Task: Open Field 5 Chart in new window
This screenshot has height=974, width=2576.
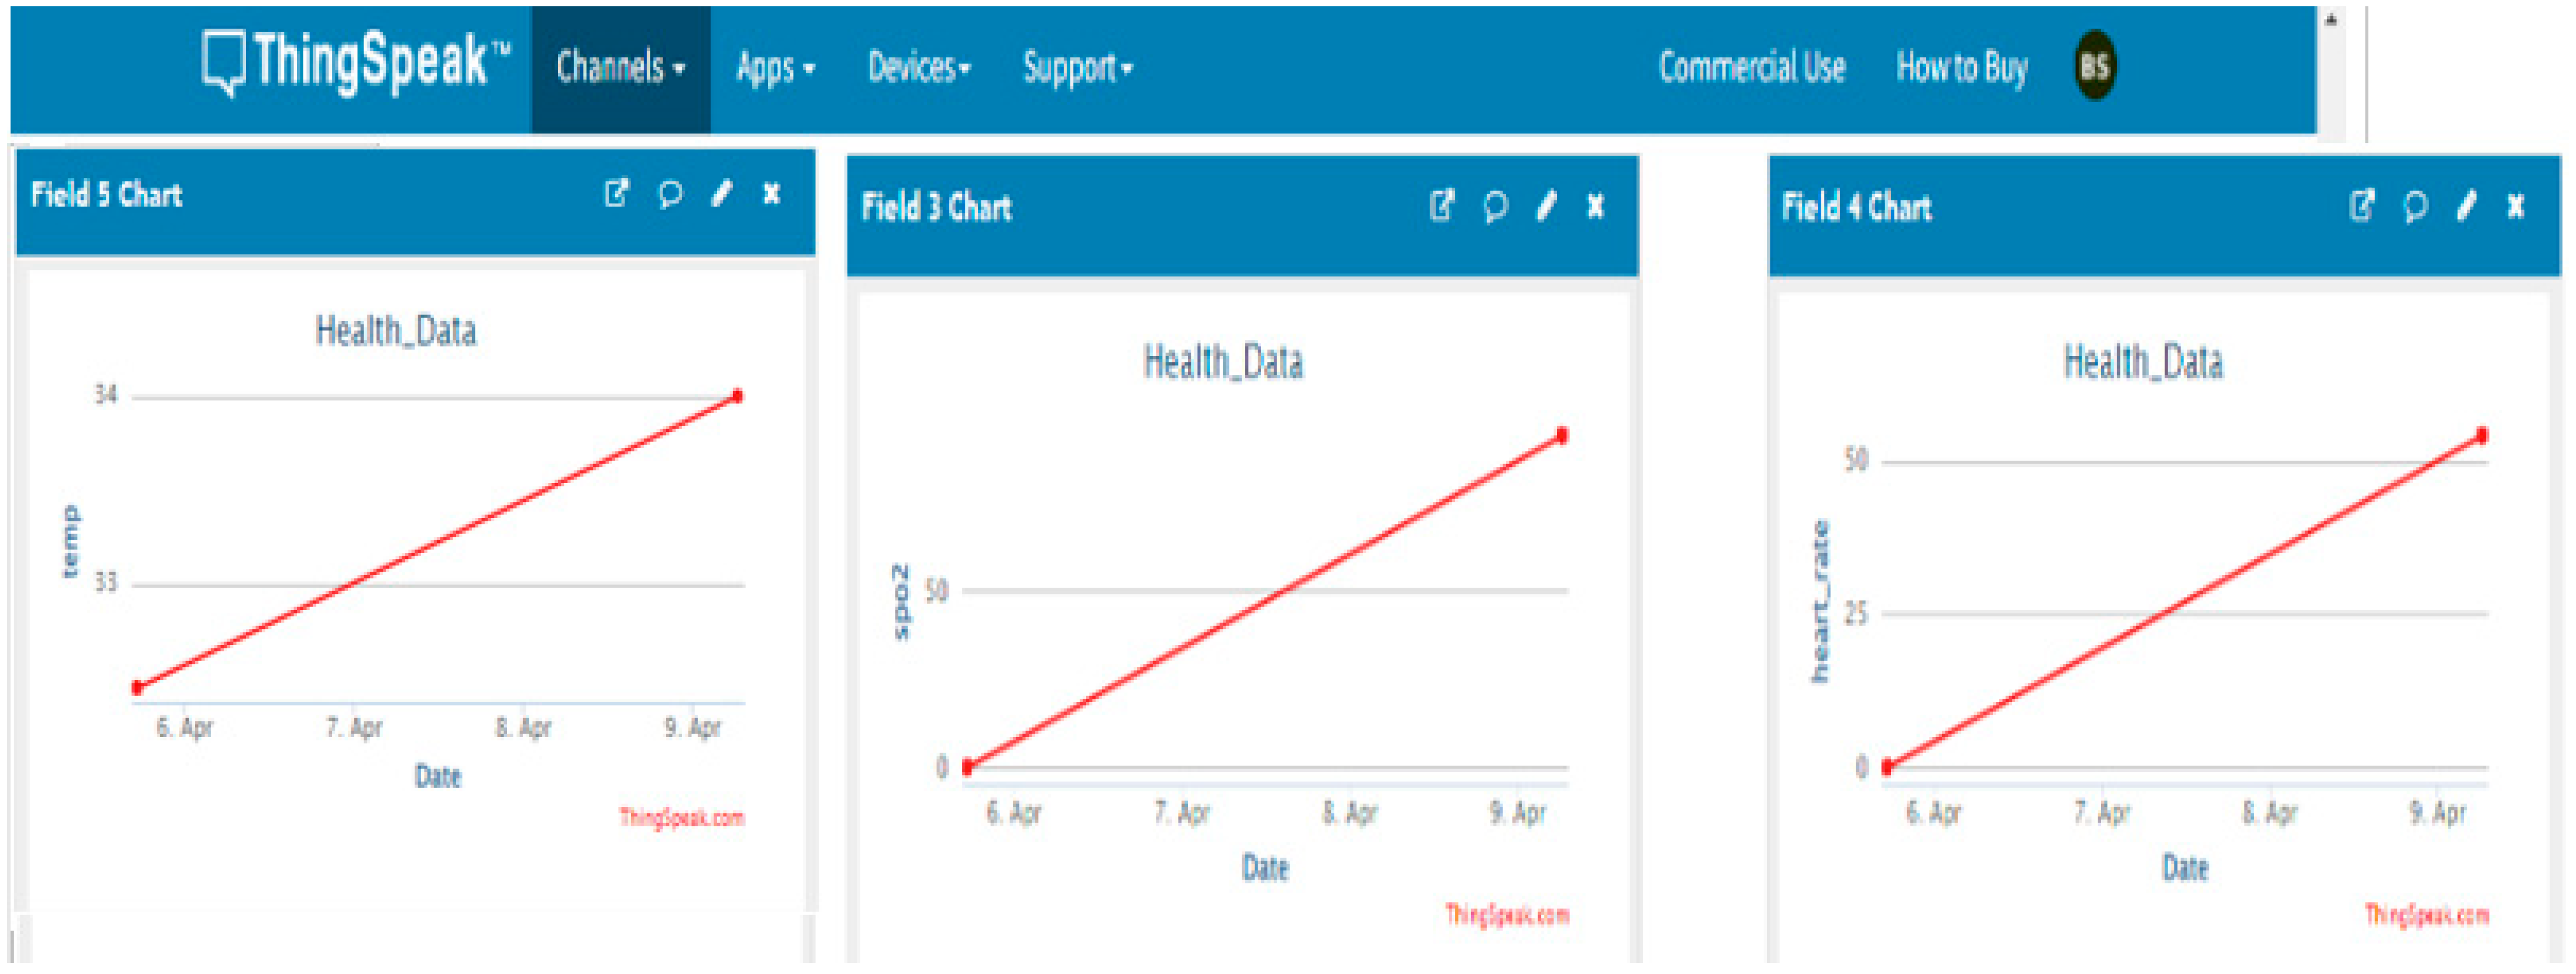Action: pyautogui.click(x=616, y=193)
